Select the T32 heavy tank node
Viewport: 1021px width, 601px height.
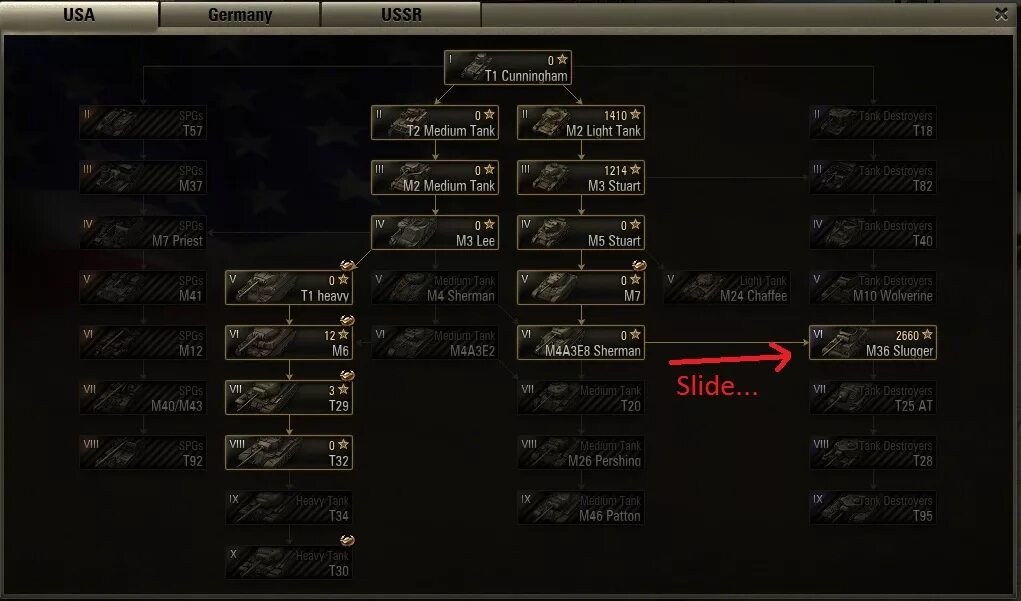coord(289,453)
